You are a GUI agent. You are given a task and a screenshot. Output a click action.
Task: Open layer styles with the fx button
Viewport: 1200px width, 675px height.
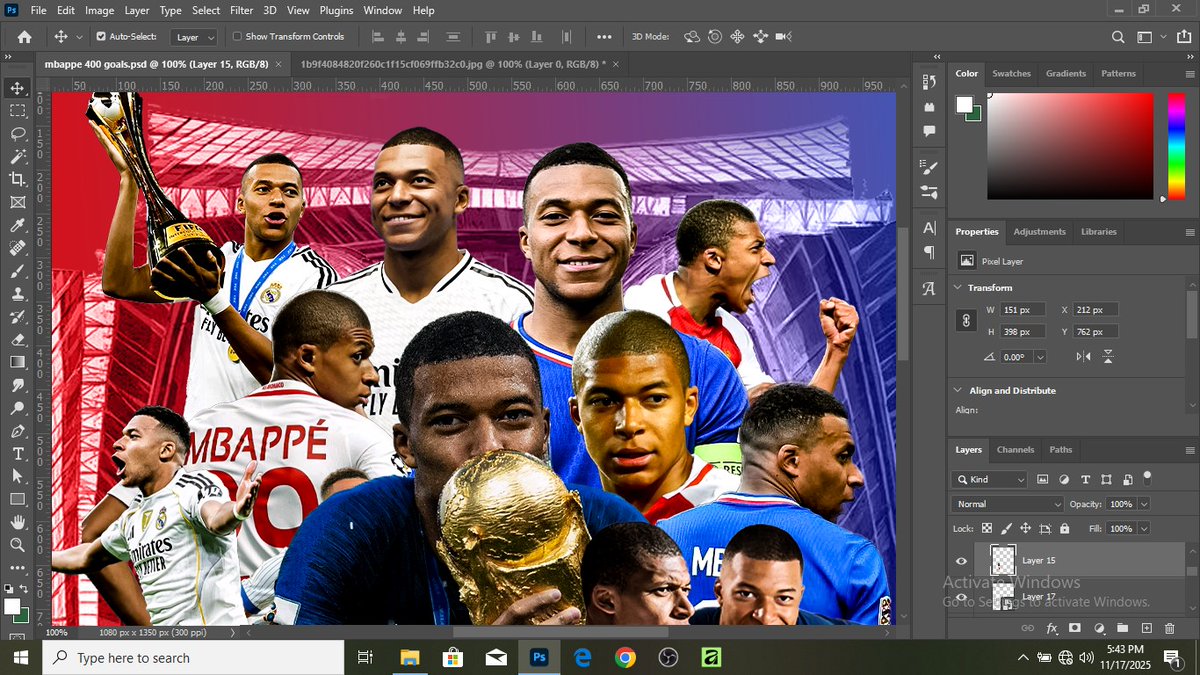(1051, 627)
